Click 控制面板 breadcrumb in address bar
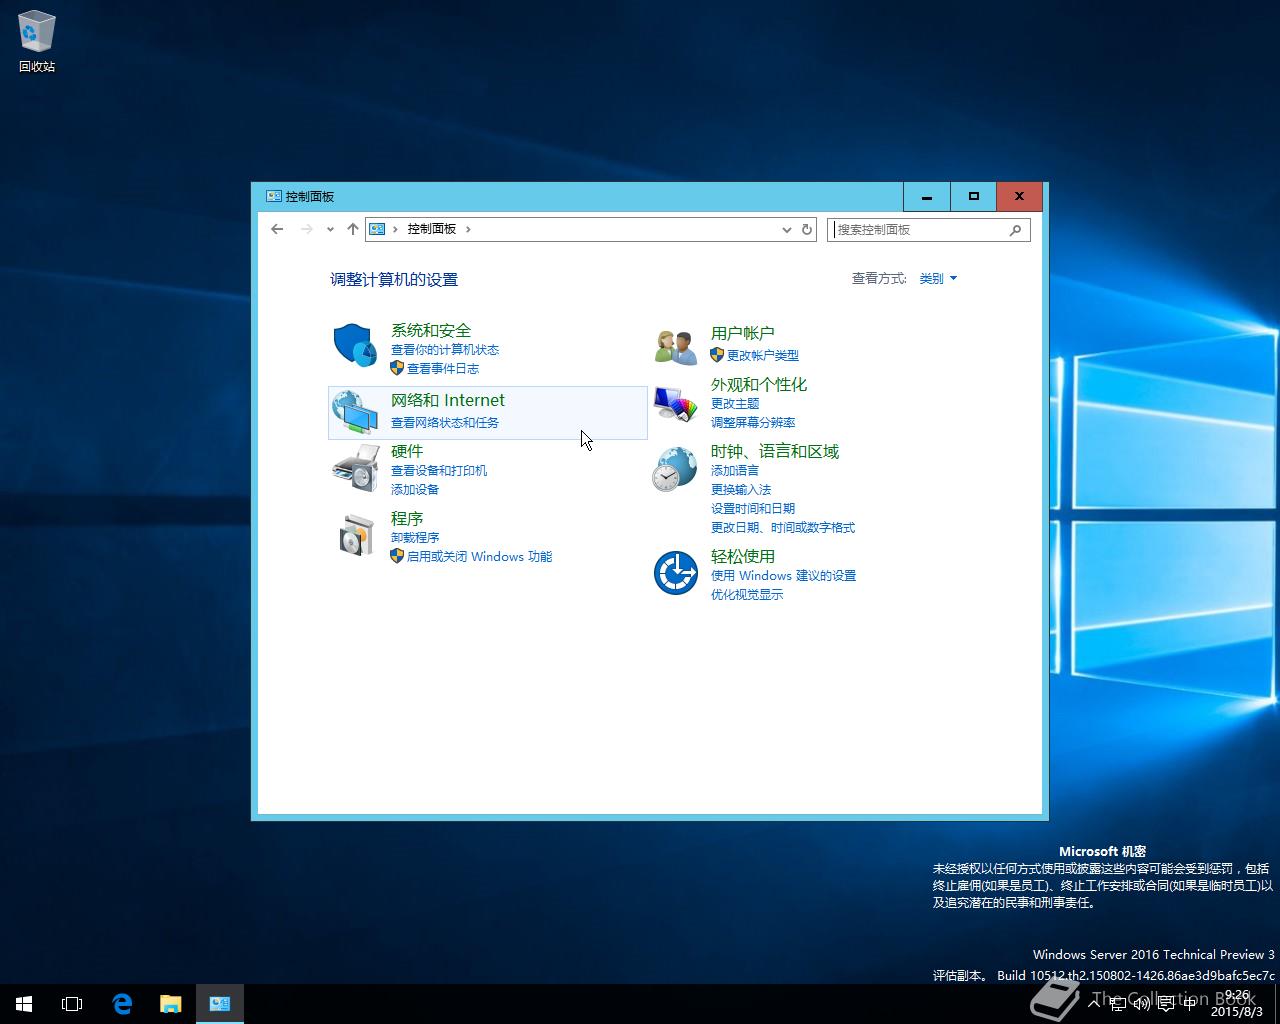Image resolution: width=1280 pixels, height=1024 pixels. (431, 229)
